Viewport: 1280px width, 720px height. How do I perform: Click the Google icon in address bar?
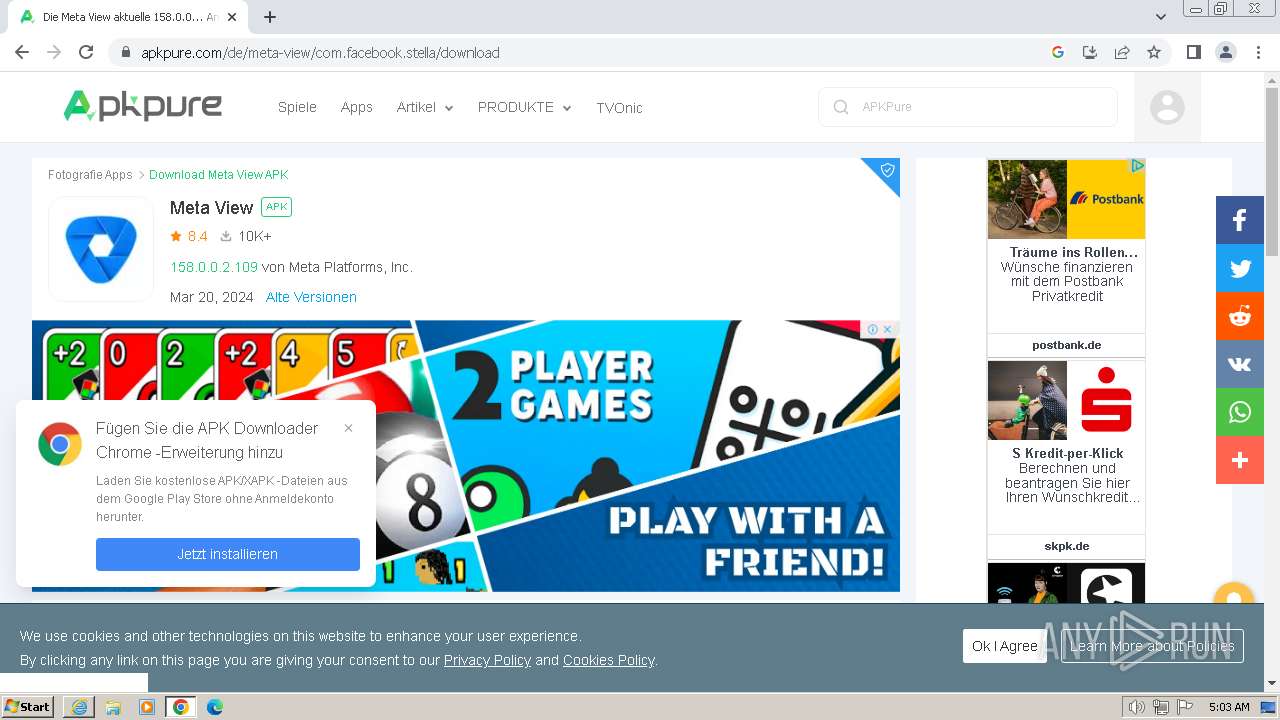1058,53
